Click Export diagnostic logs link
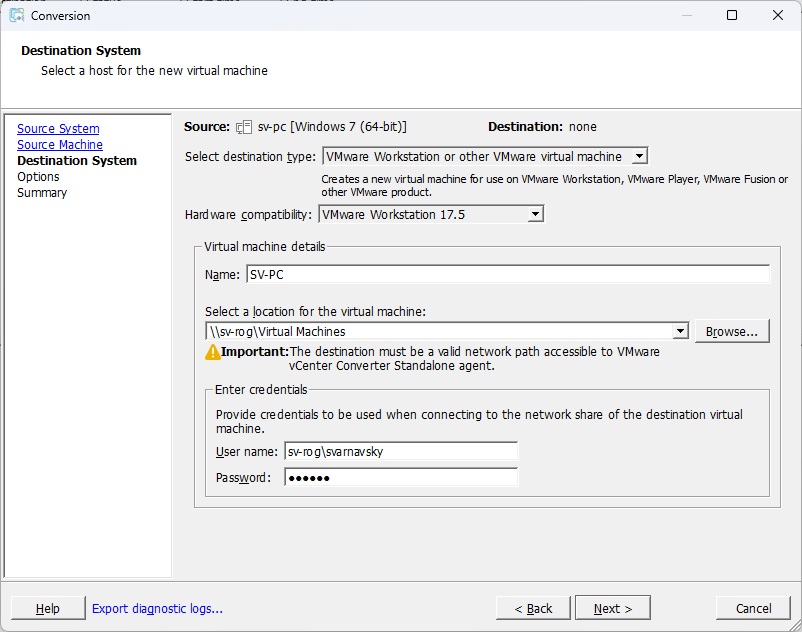This screenshot has height=632, width=802. (157, 608)
